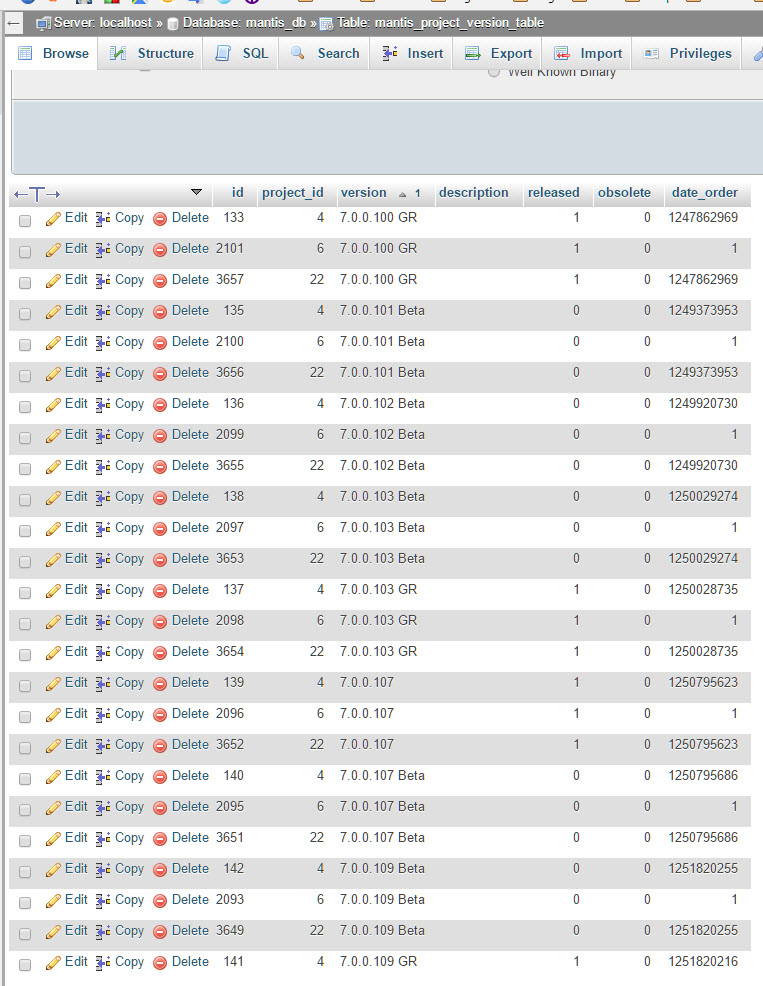Go to the Search tab
The image size is (763, 986).
click(325, 53)
